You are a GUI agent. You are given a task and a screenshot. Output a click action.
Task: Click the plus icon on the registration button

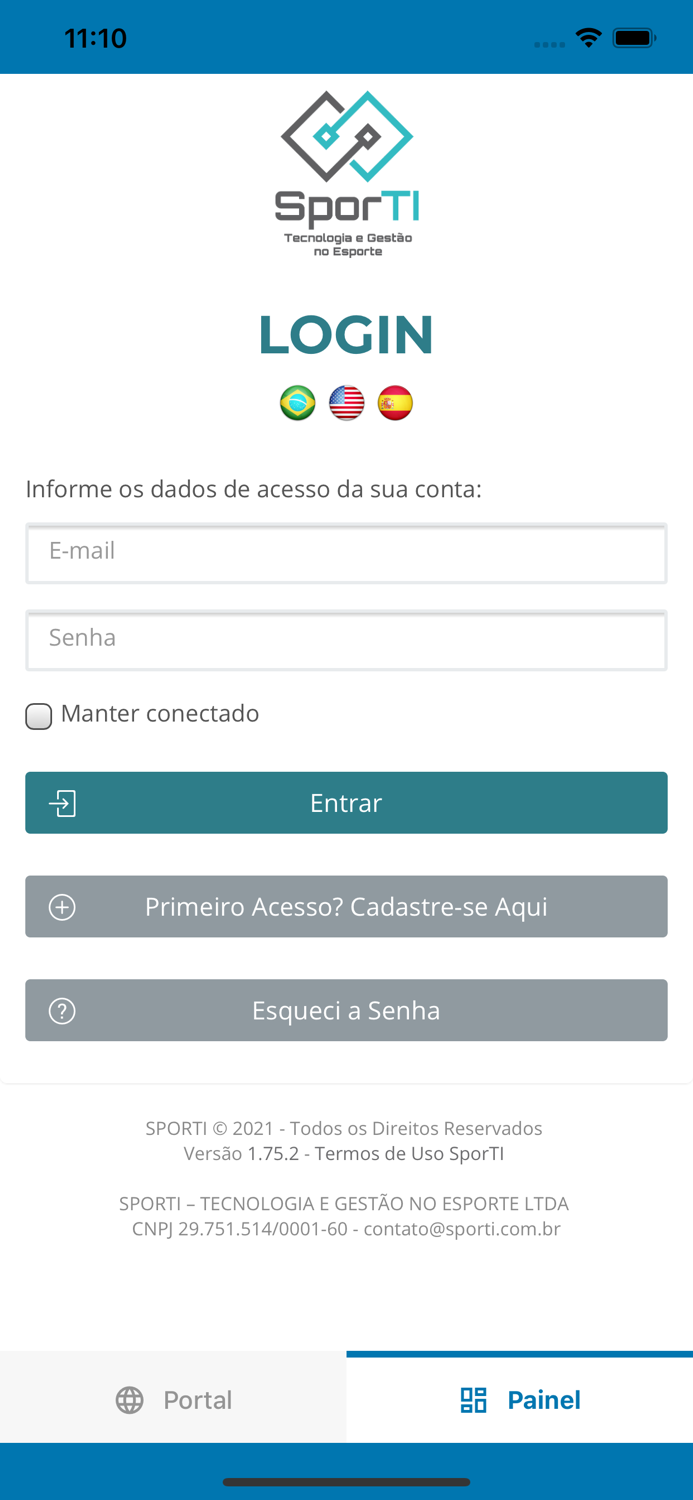[62, 906]
